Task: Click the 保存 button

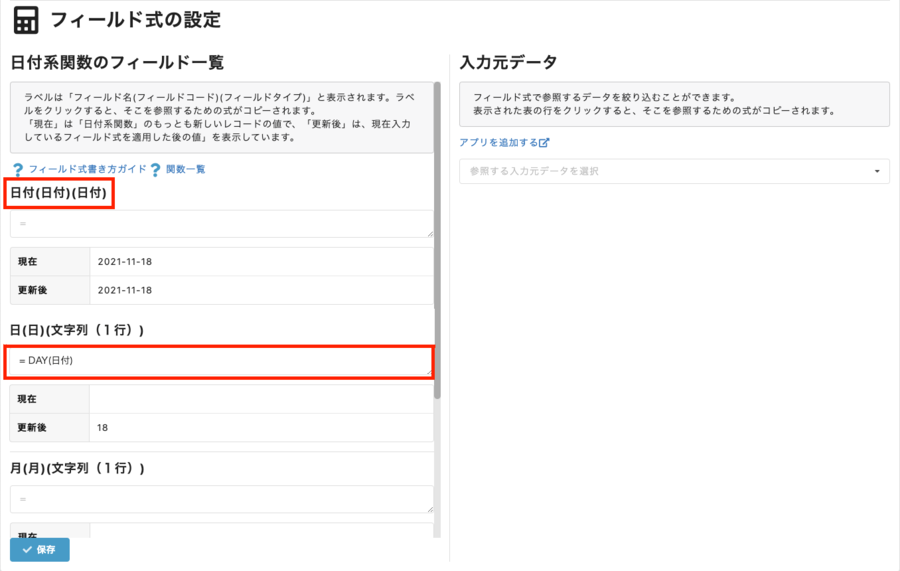Action: [40, 550]
